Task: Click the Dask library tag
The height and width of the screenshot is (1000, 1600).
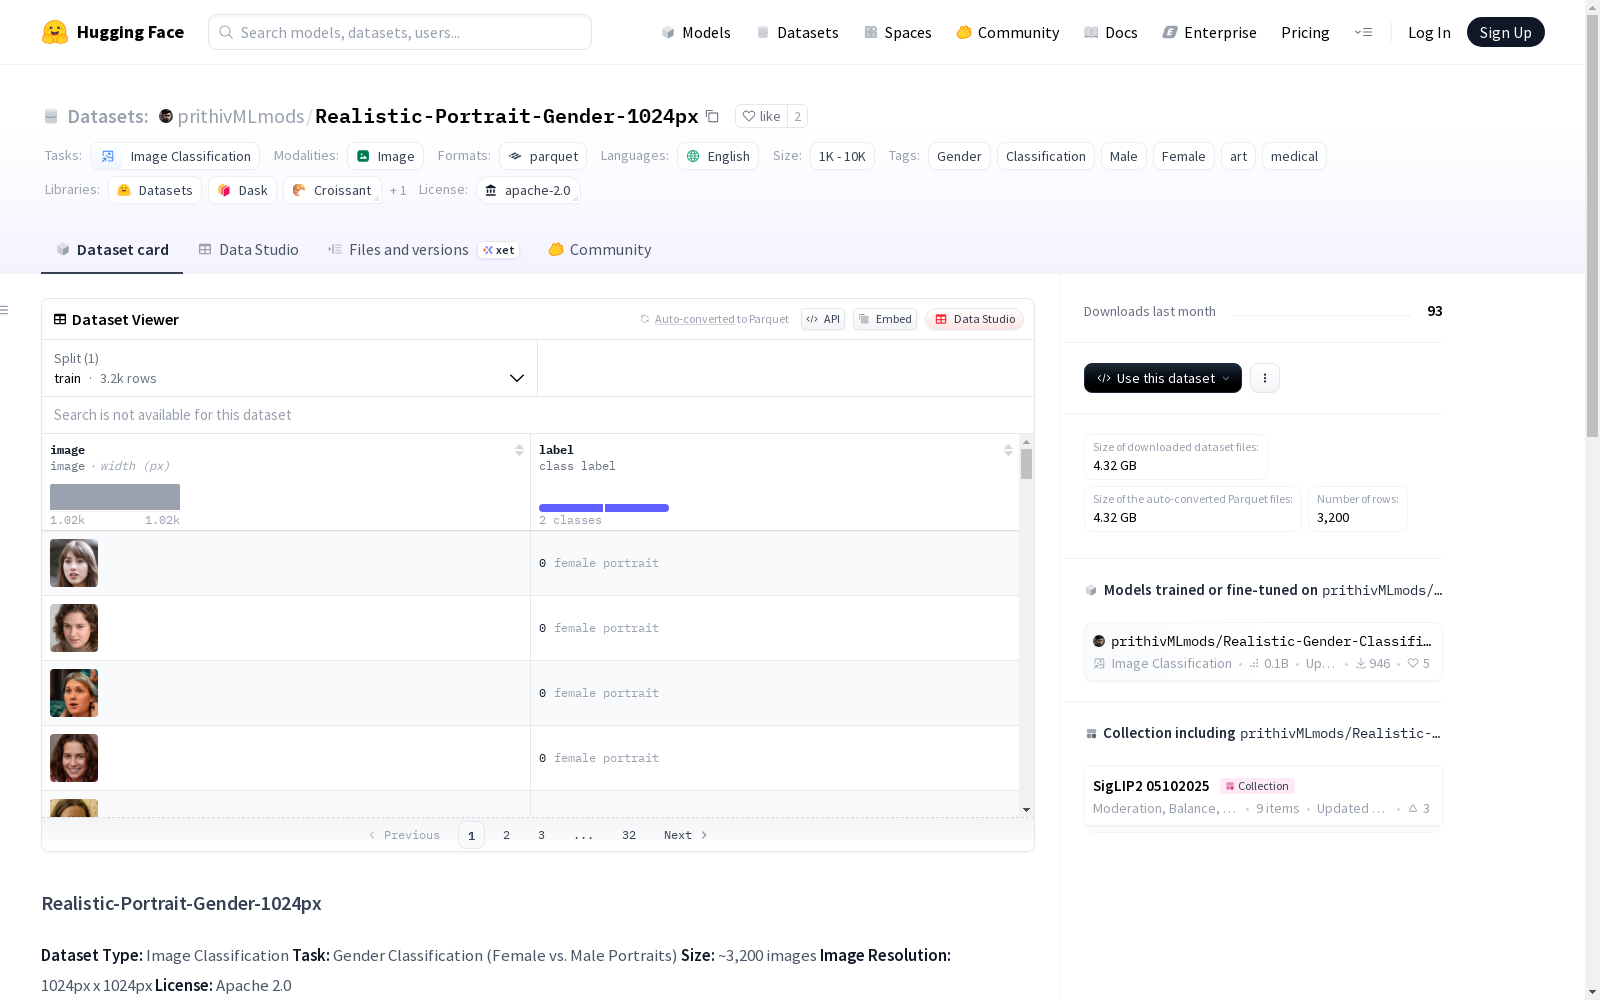Action: point(242,190)
